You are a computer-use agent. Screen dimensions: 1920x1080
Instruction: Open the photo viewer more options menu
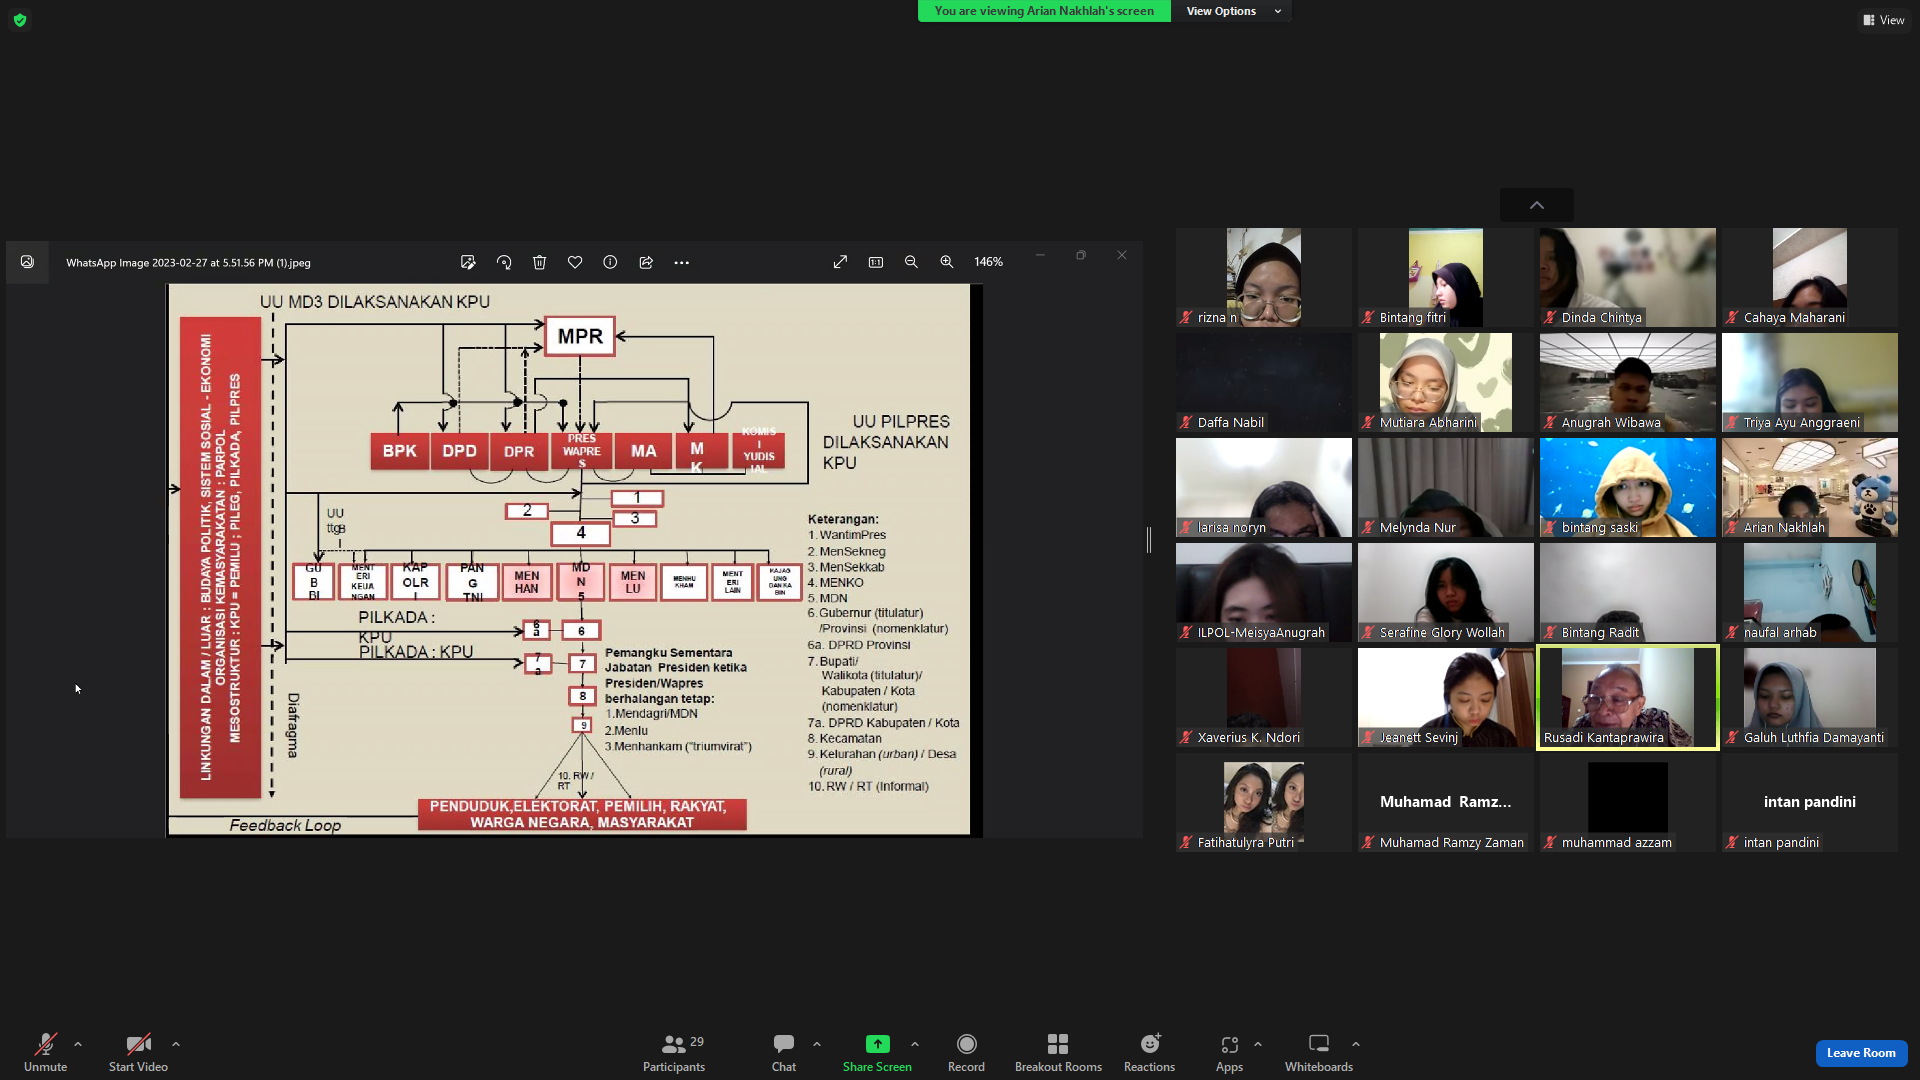(x=682, y=262)
